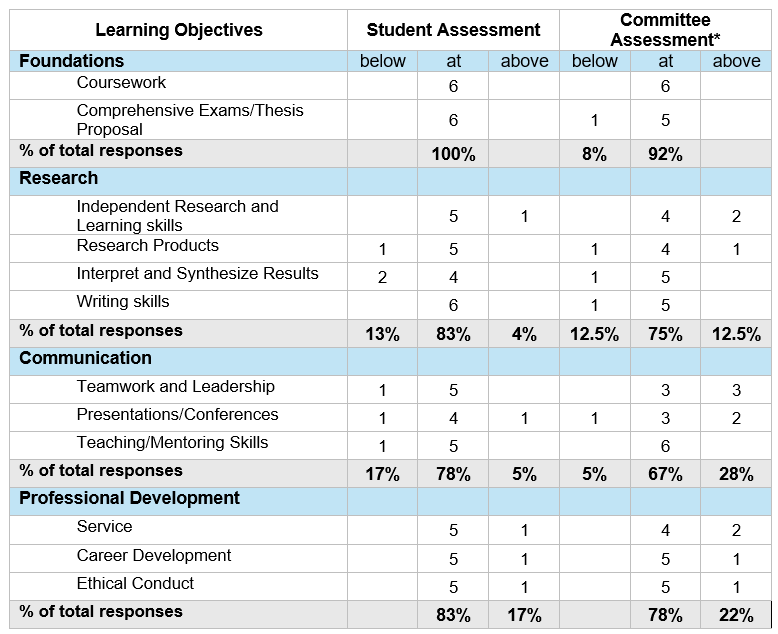Click the Research section heading row
The image size is (778, 634).
click(390, 181)
